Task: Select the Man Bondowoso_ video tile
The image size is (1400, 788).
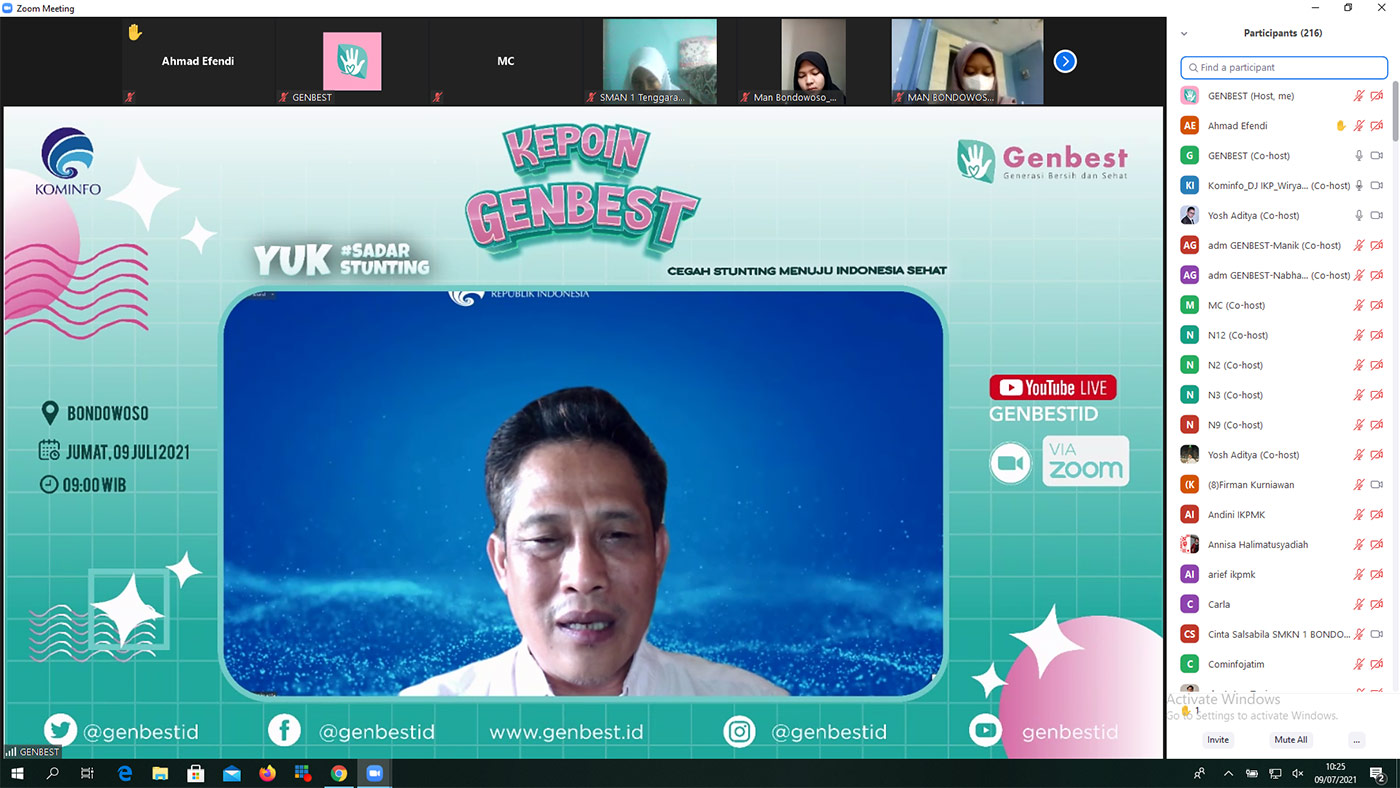Action: (813, 61)
